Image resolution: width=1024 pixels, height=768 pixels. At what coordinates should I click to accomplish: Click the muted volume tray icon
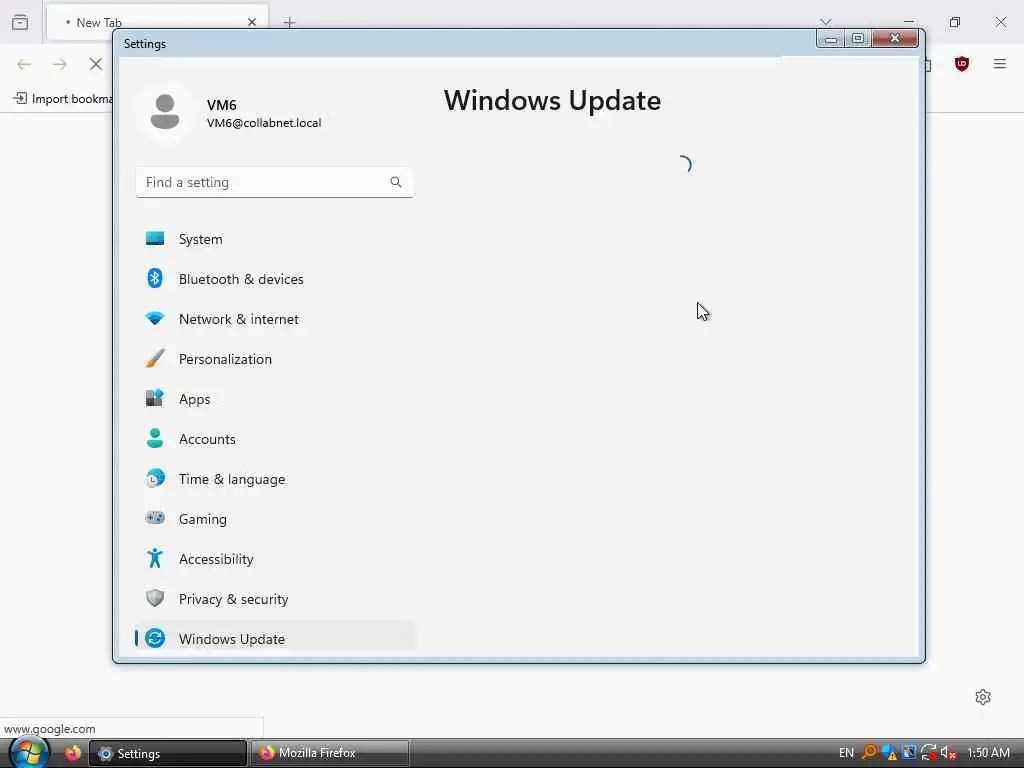[x=948, y=753]
